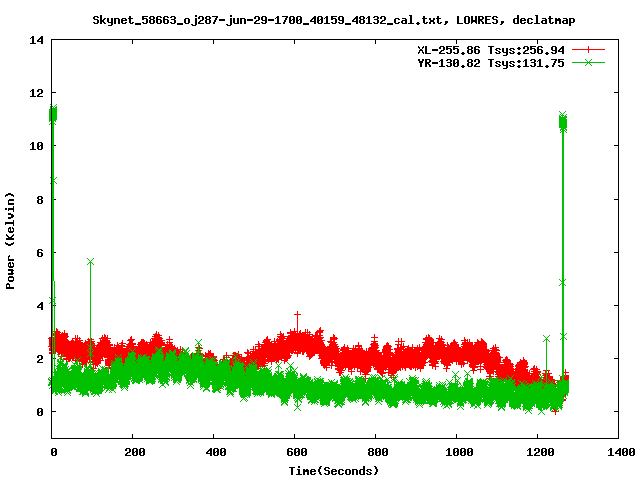Click the red legend line sample
The width and height of the screenshot is (640, 480).
[588, 50]
